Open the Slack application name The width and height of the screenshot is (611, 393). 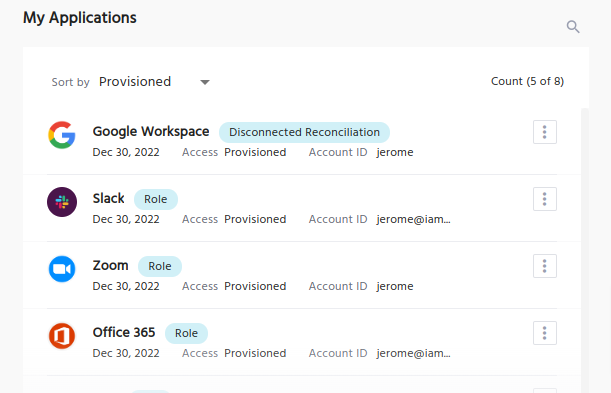pos(108,199)
